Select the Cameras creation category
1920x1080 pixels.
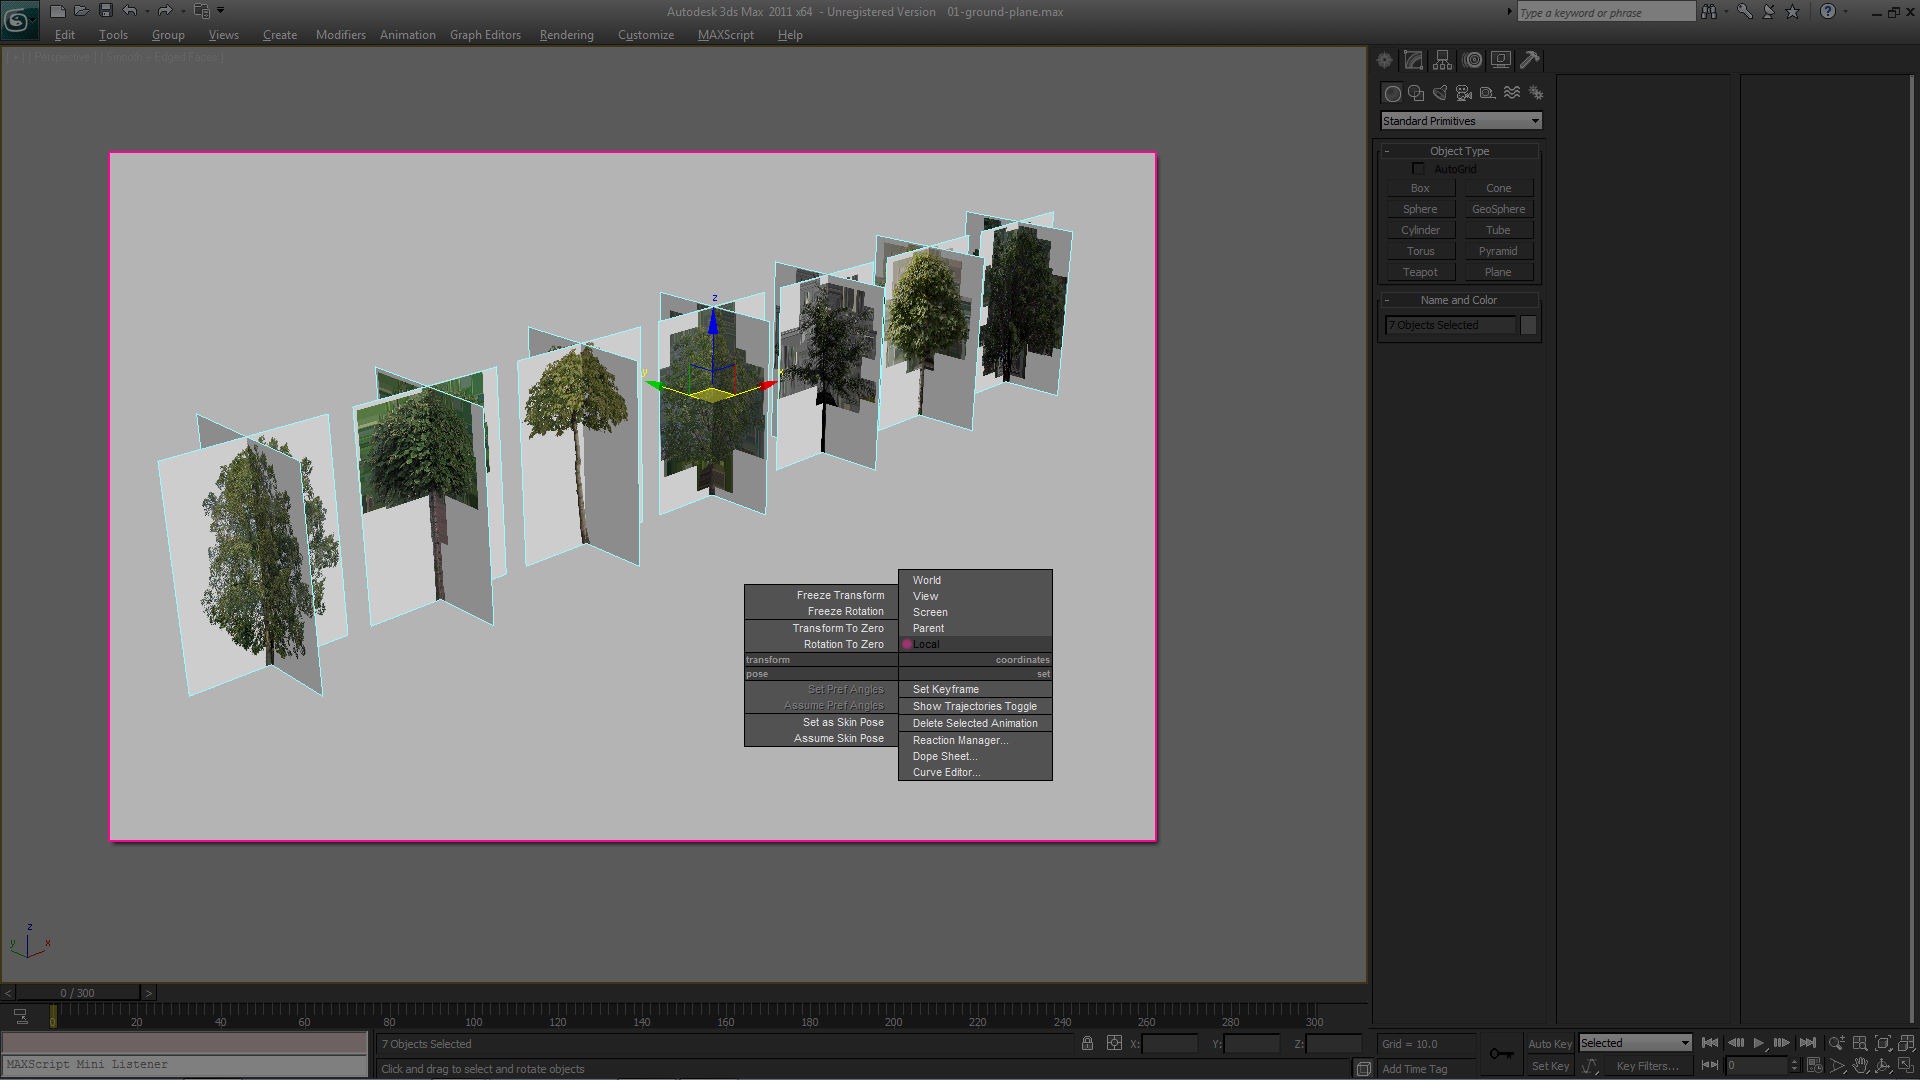coord(1463,92)
